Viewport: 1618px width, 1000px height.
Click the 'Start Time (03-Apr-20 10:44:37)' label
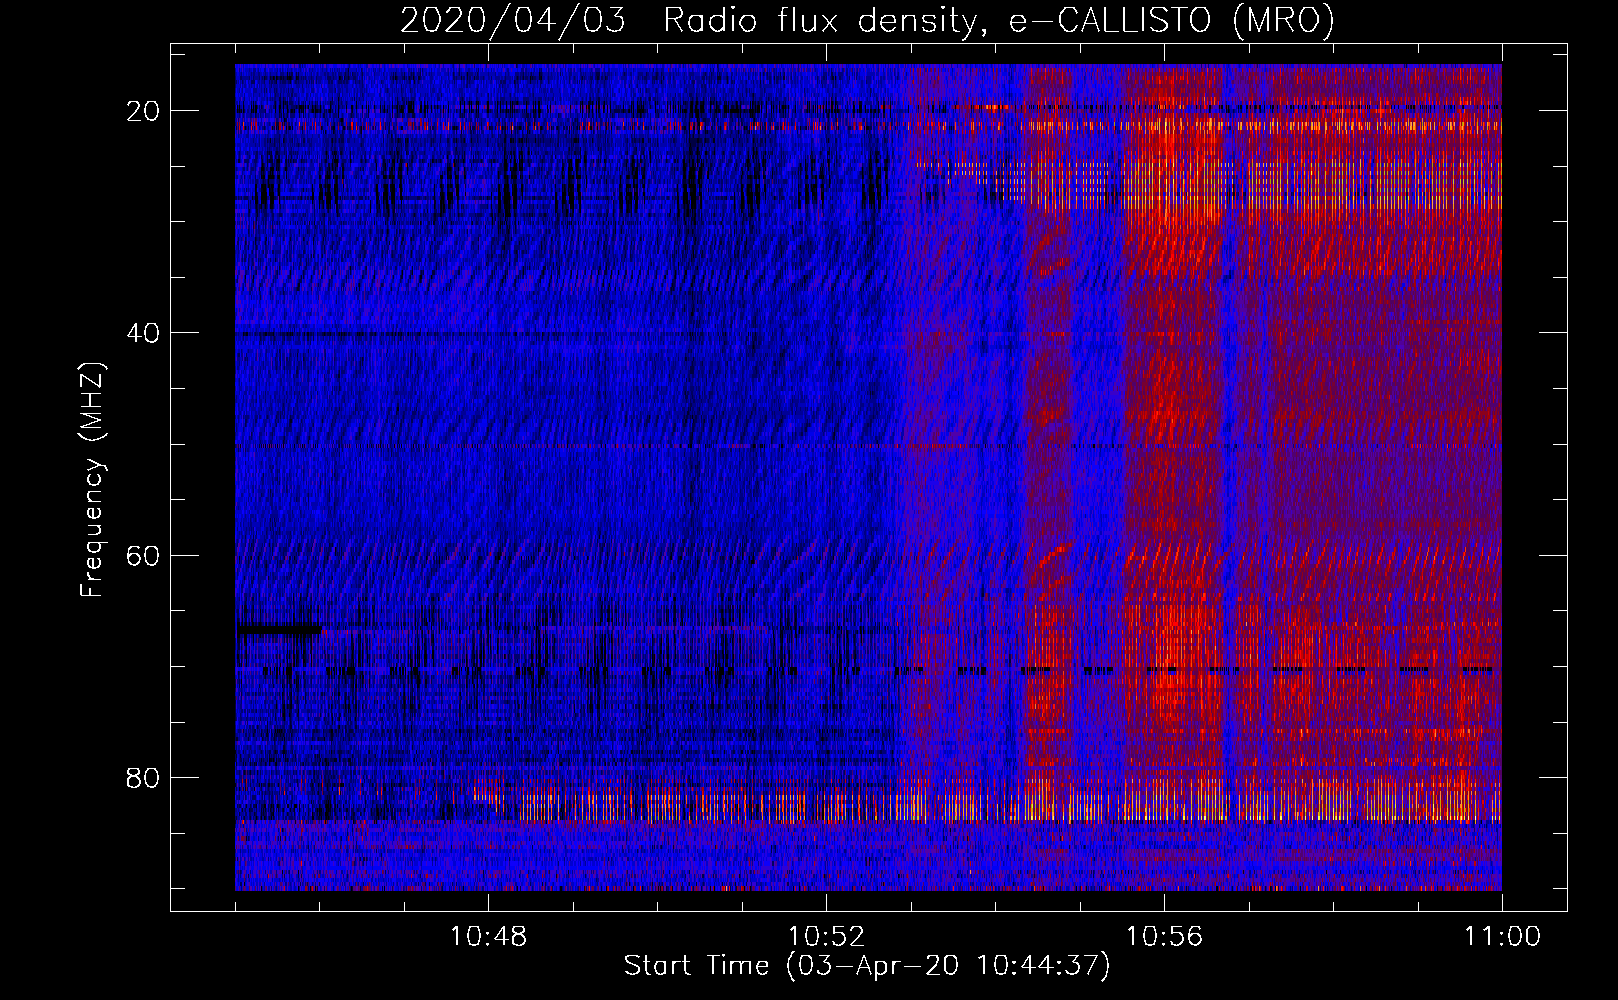click(x=868, y=966)
